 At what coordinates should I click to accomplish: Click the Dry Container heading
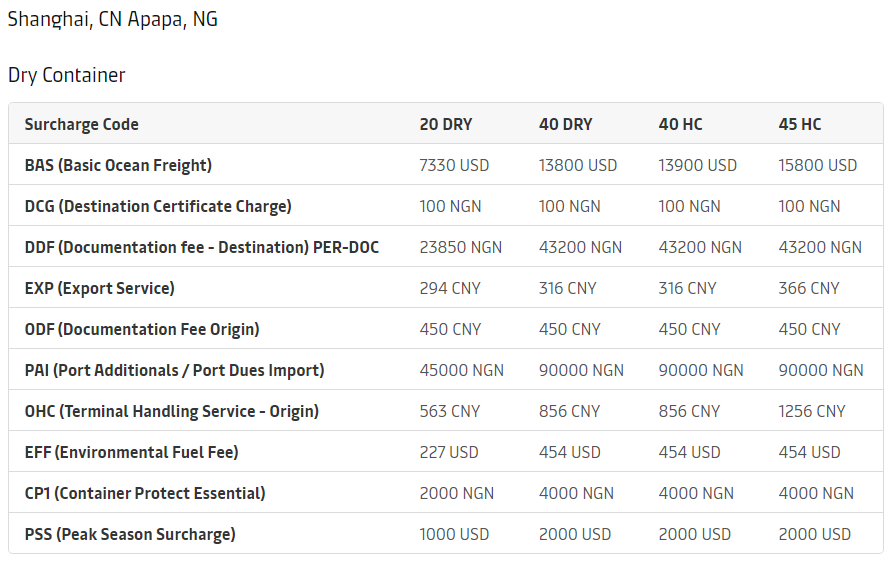pos(67,76)
